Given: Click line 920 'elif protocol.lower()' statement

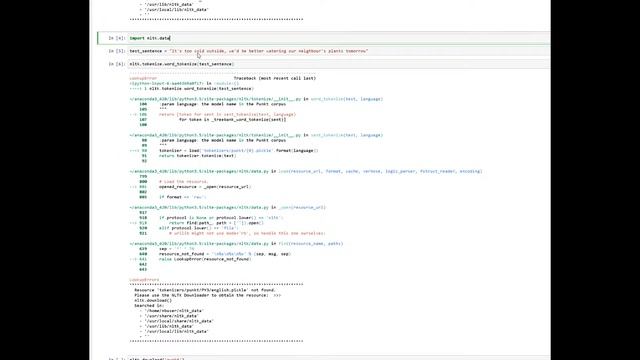Looking at the screenshot, I should (x=199, y=228).
